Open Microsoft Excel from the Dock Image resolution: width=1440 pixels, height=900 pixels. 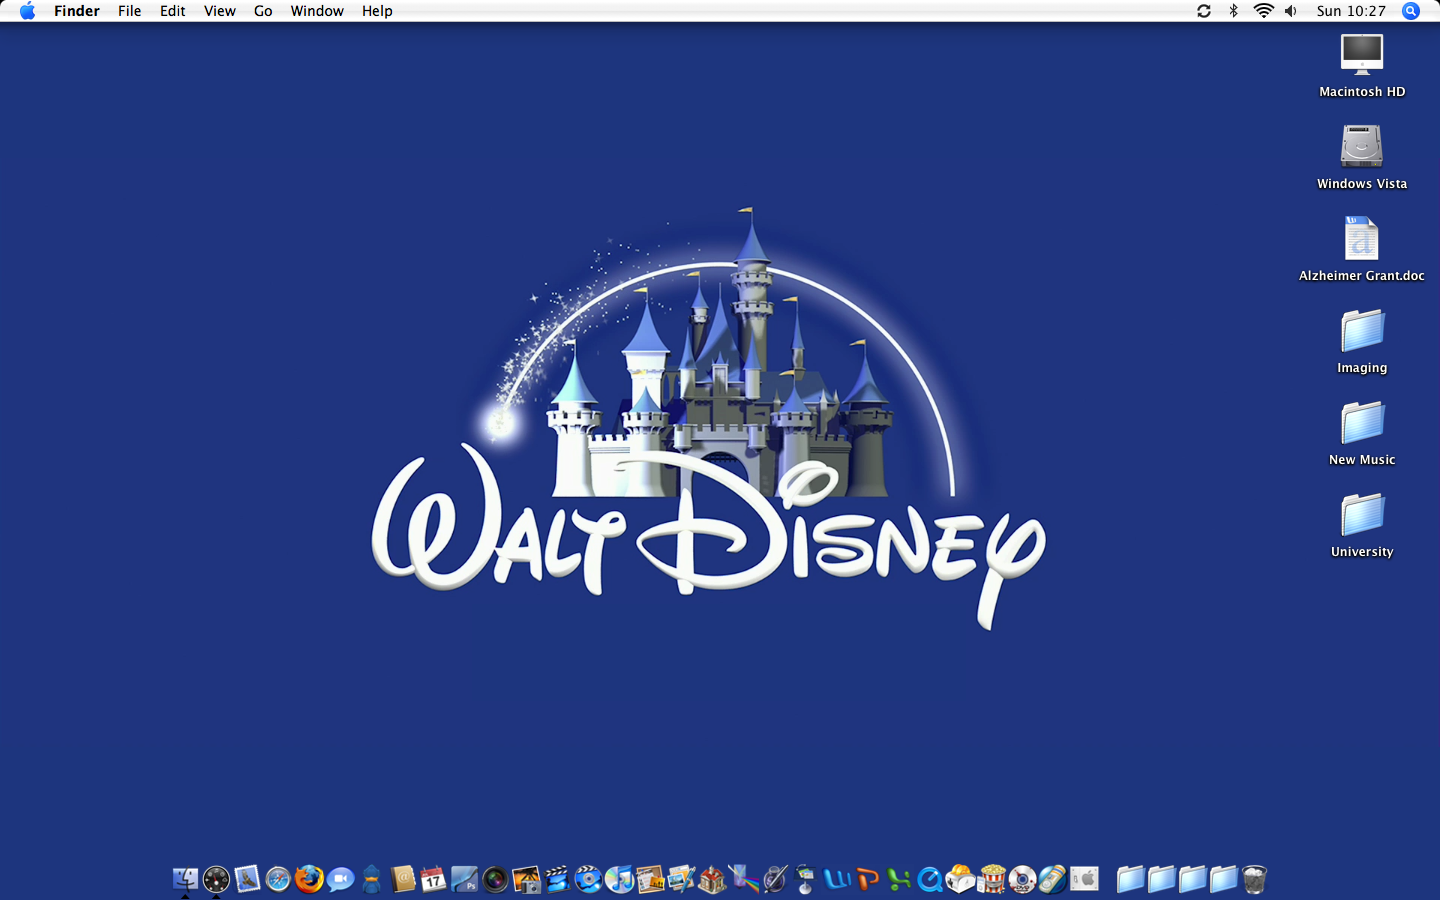[x=899, y=879]
